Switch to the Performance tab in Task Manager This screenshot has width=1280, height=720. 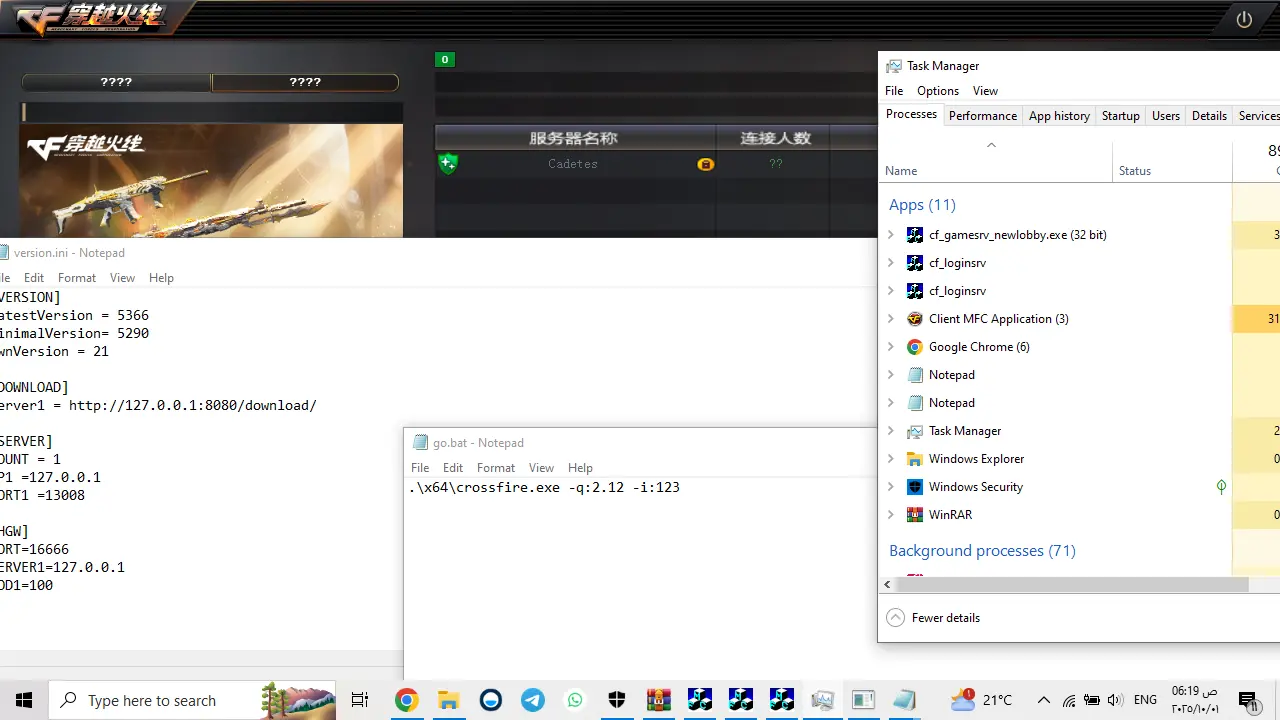(983, 116)
